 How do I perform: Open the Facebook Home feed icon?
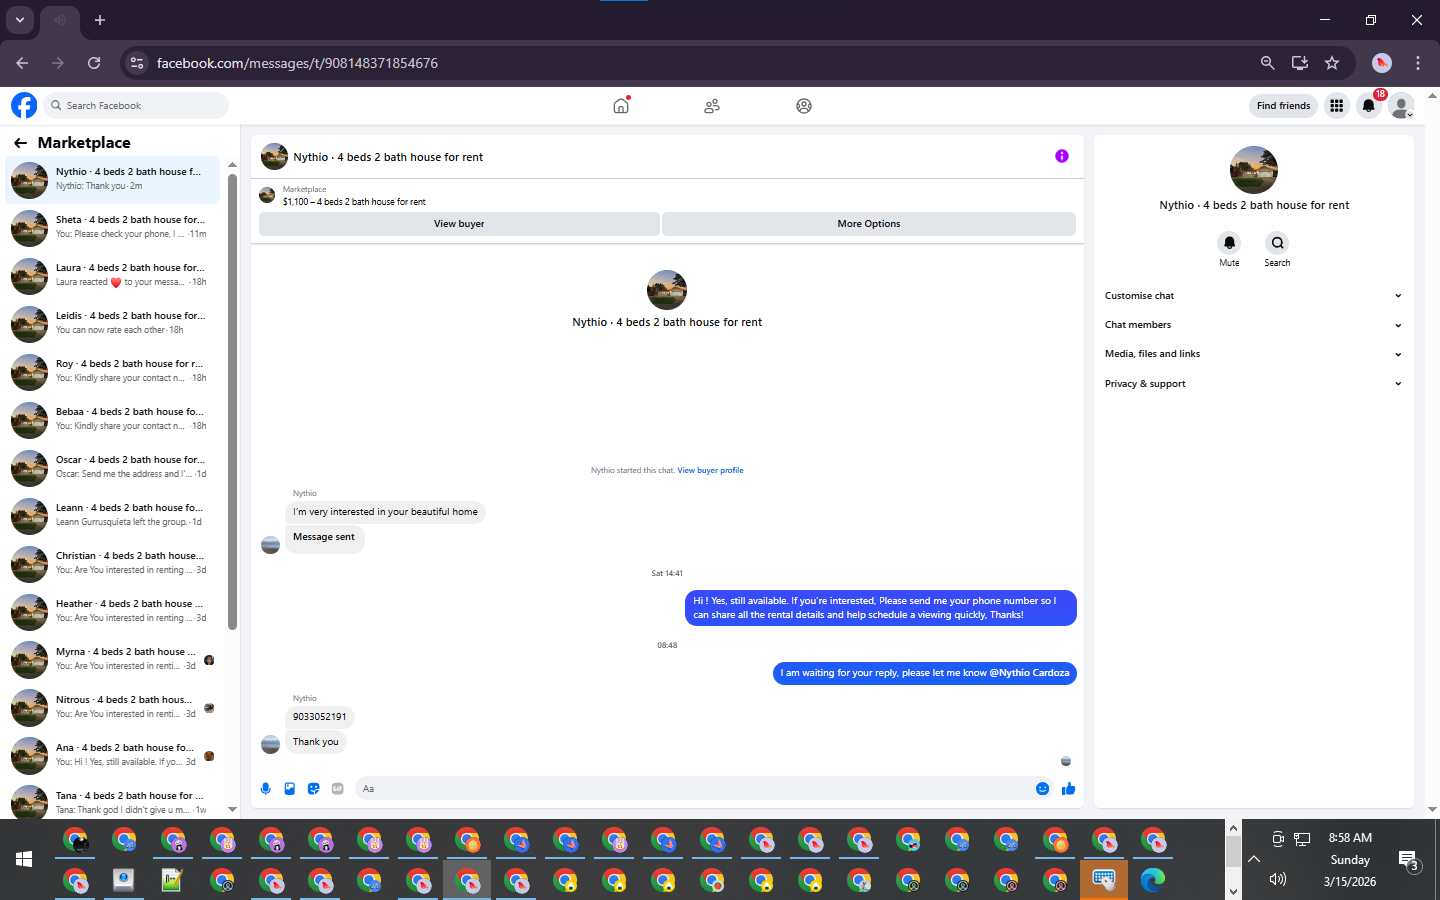pyautogui.click(x=621, y=105)
